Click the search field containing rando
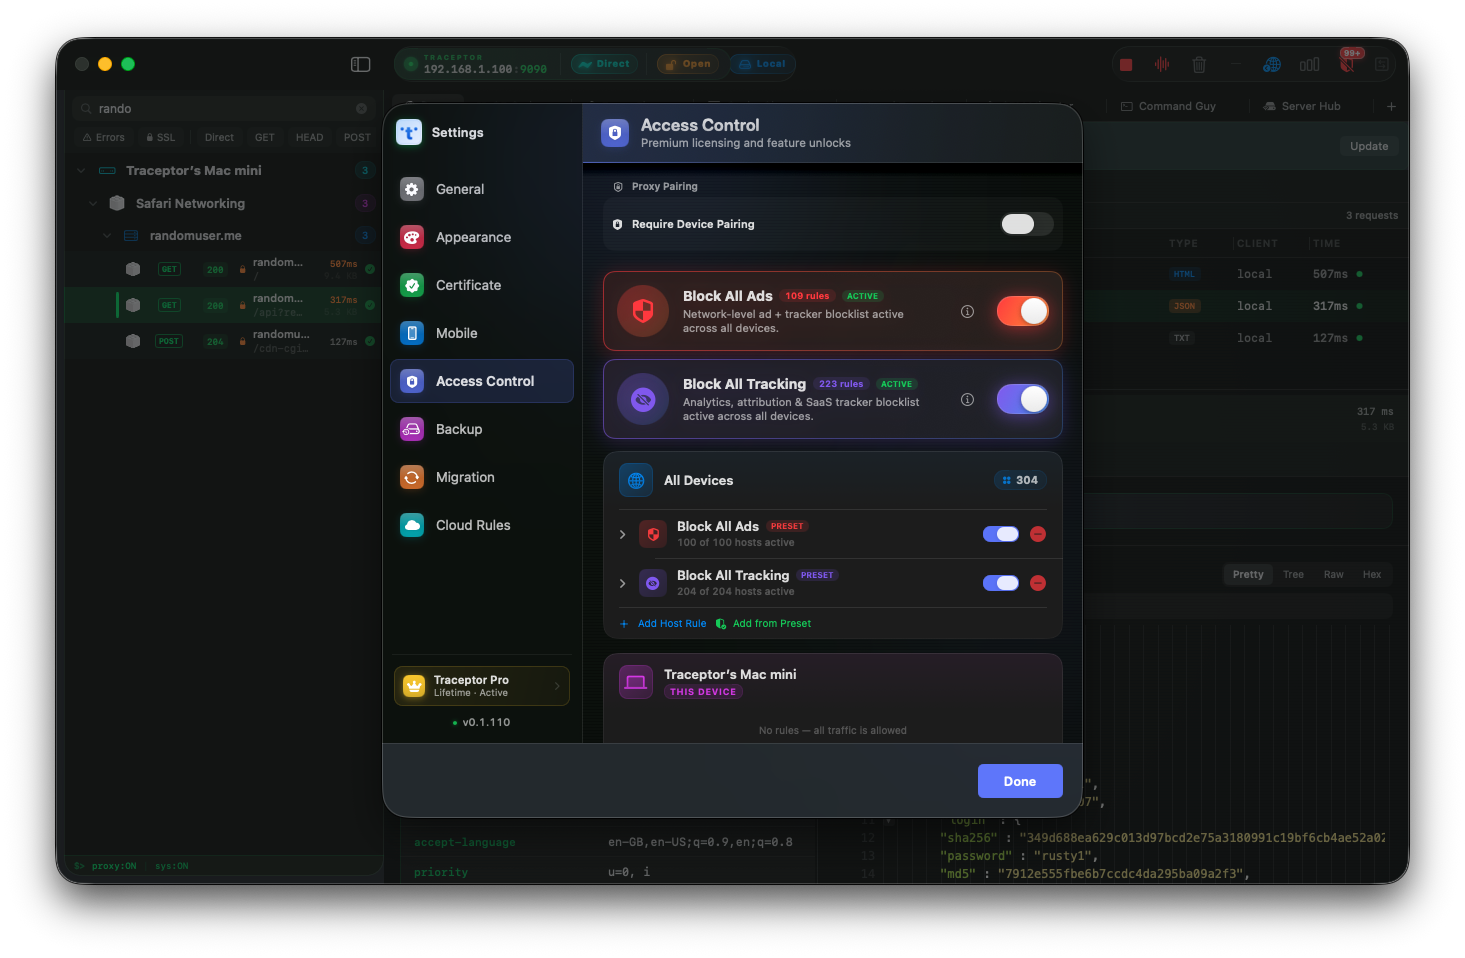 pyautogui.click(x=224, y=108)
